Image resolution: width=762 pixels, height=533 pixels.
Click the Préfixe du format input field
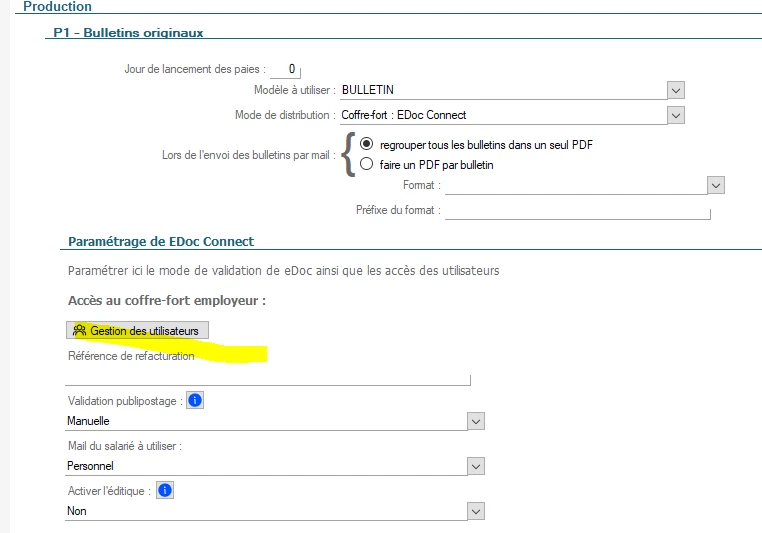[577, 210]
